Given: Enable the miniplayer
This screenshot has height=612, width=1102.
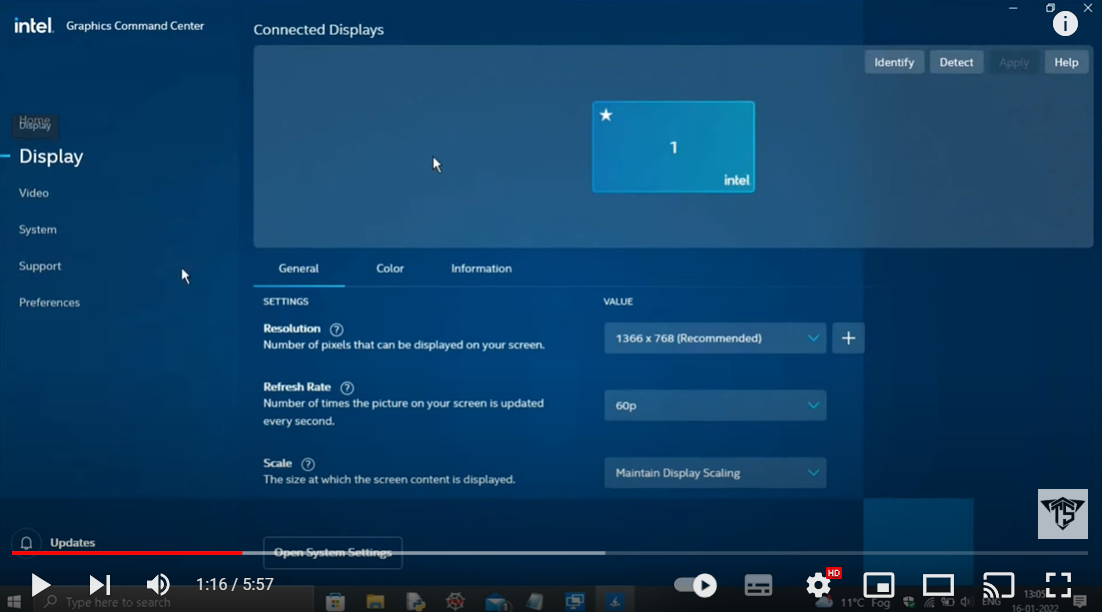Looking at the screenshot, I should click(878, 584).
